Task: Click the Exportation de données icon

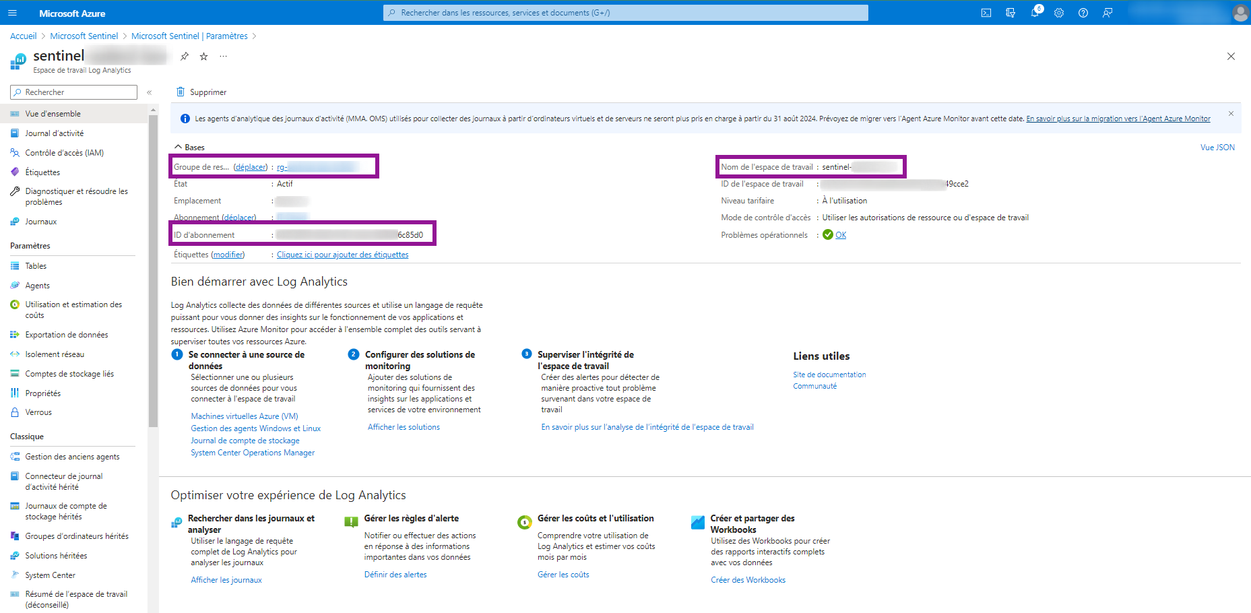Action: pyautogui.click(x=15, y=335)
